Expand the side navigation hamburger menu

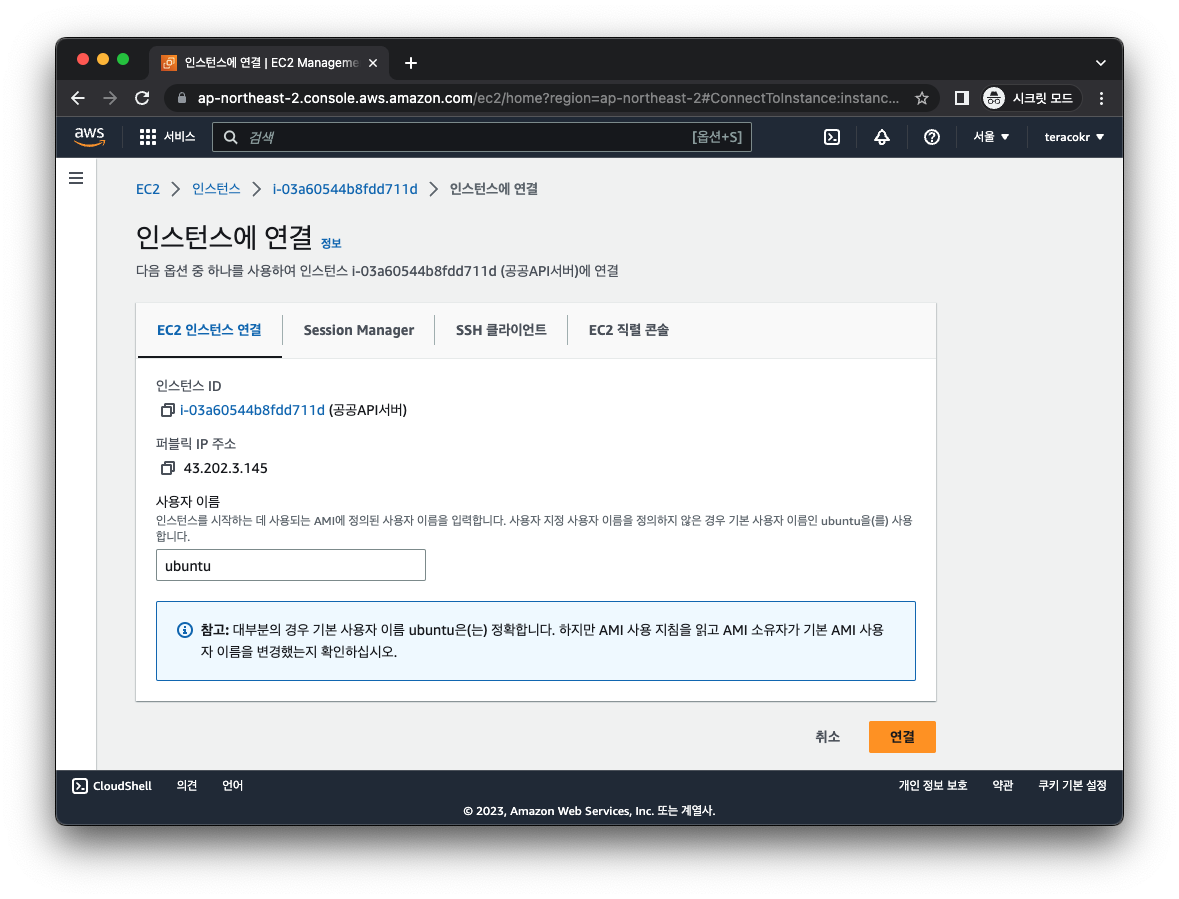(76, 178)
